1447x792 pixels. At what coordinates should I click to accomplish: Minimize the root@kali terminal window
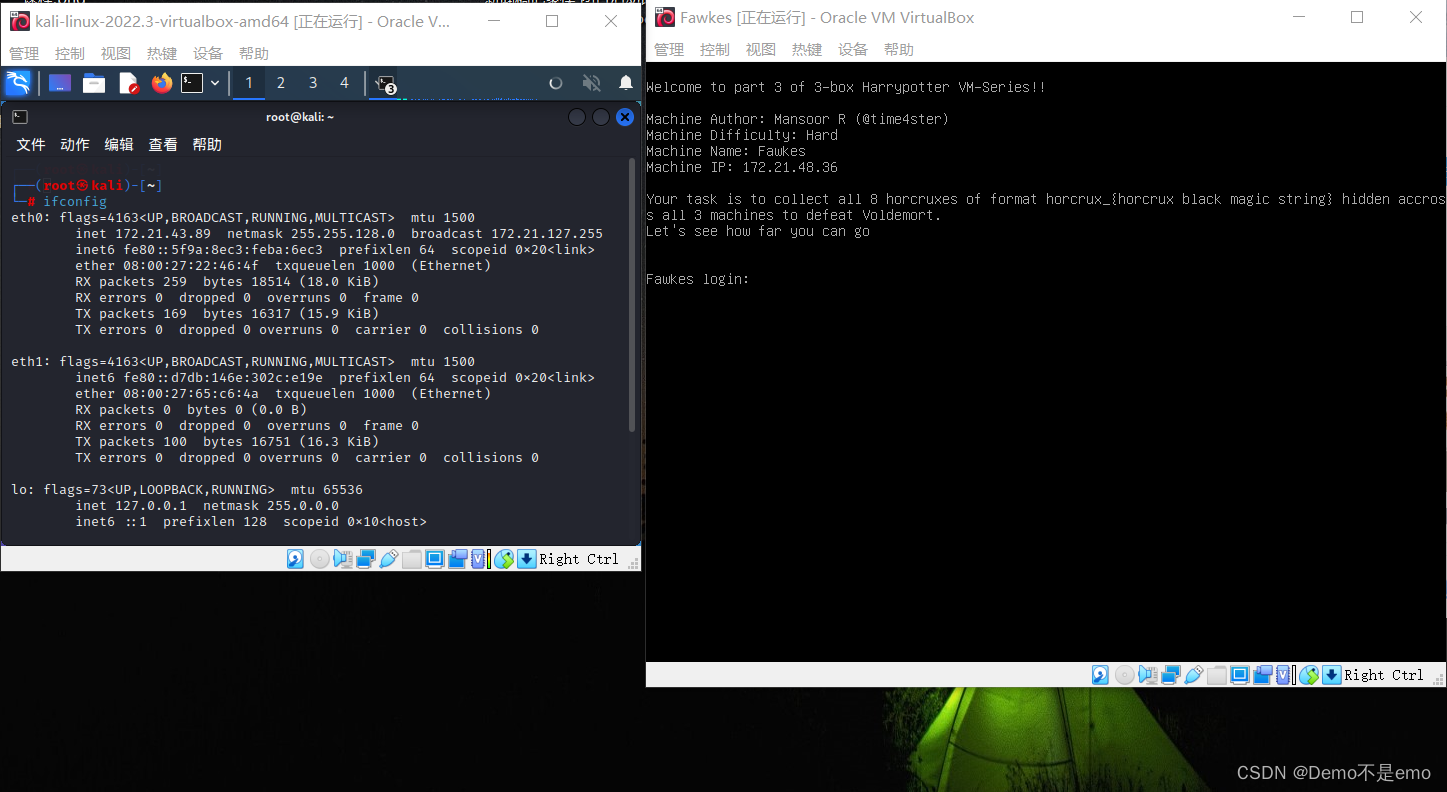click(x=577, y=117)
